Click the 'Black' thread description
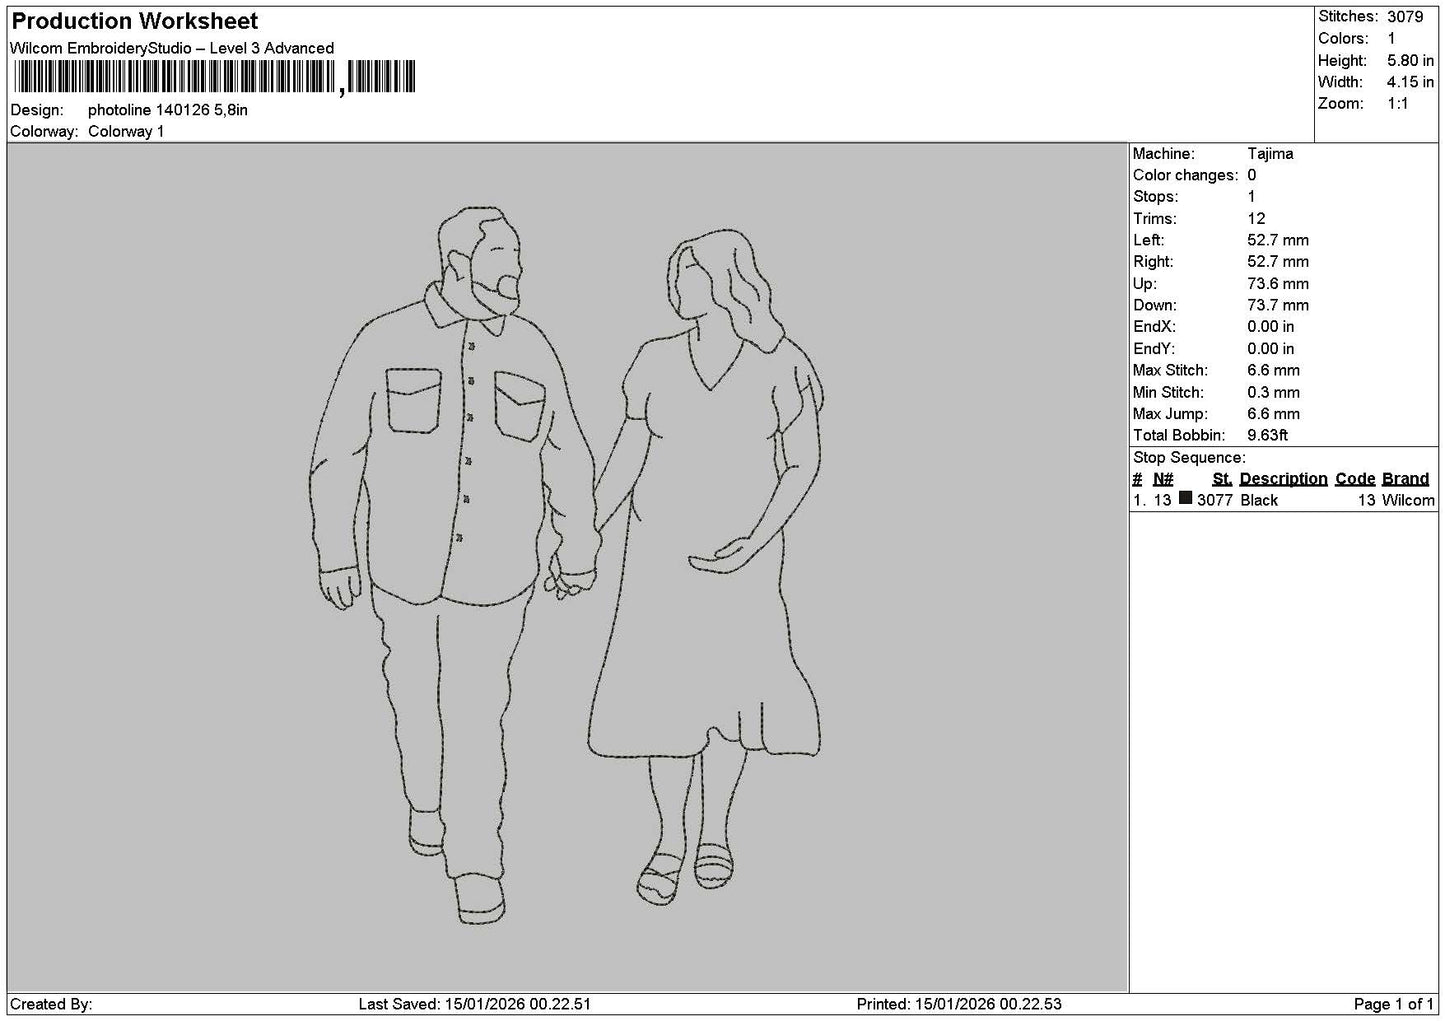The image size is (1445, 1021). point(1259,501)
